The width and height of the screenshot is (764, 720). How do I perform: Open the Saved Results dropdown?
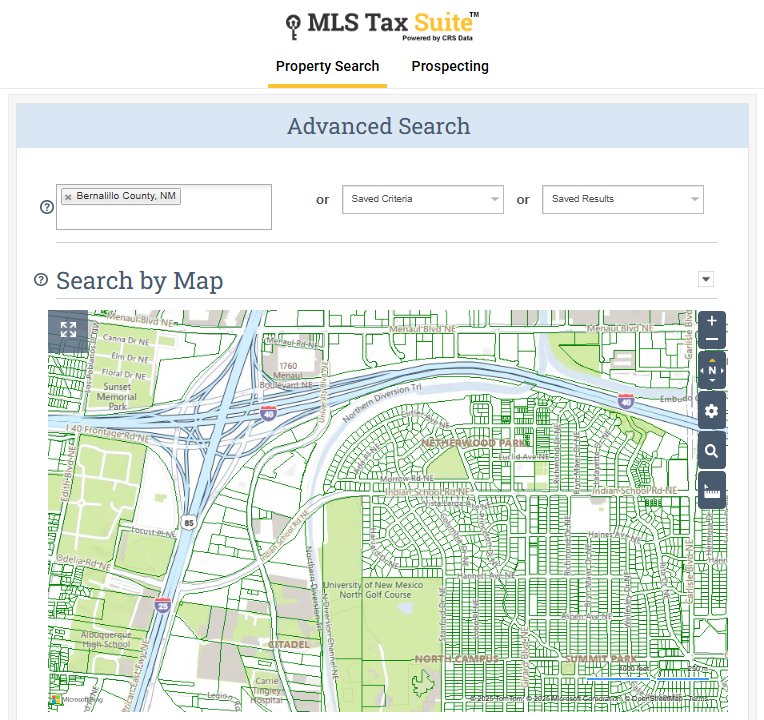(622, 199)
